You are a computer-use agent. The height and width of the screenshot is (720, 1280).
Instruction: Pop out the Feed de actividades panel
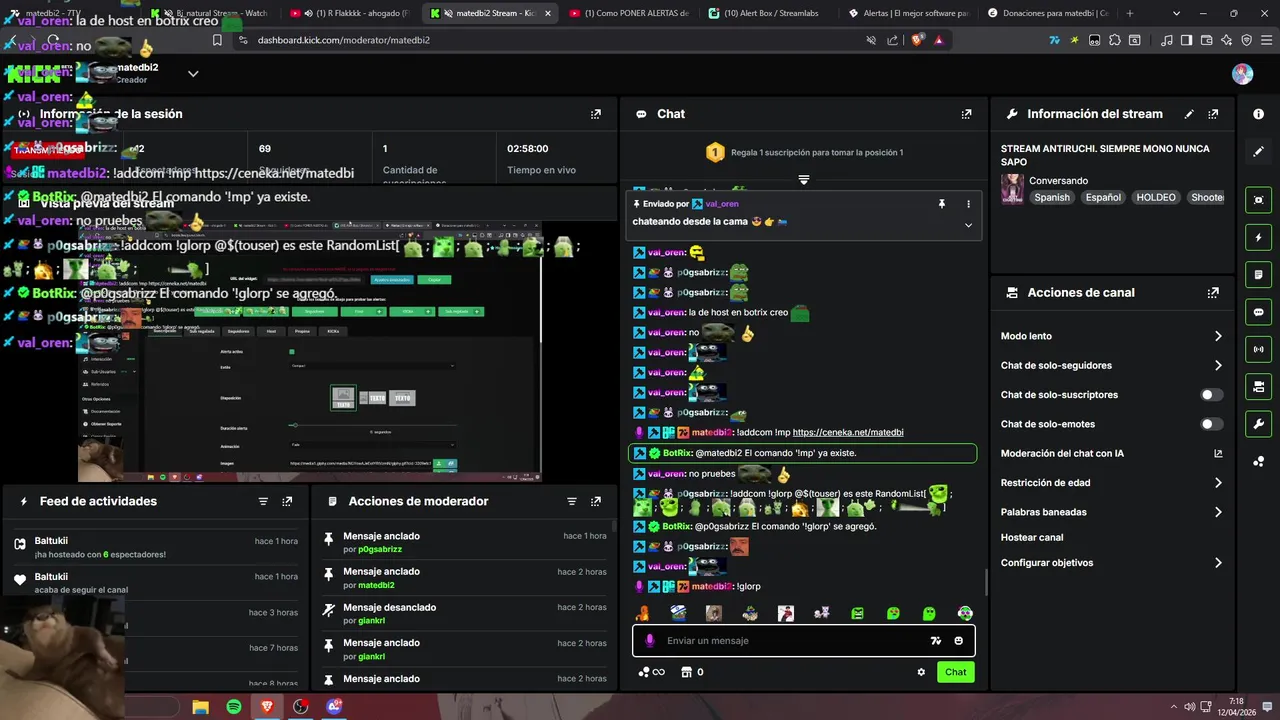[x=287, y=501]
